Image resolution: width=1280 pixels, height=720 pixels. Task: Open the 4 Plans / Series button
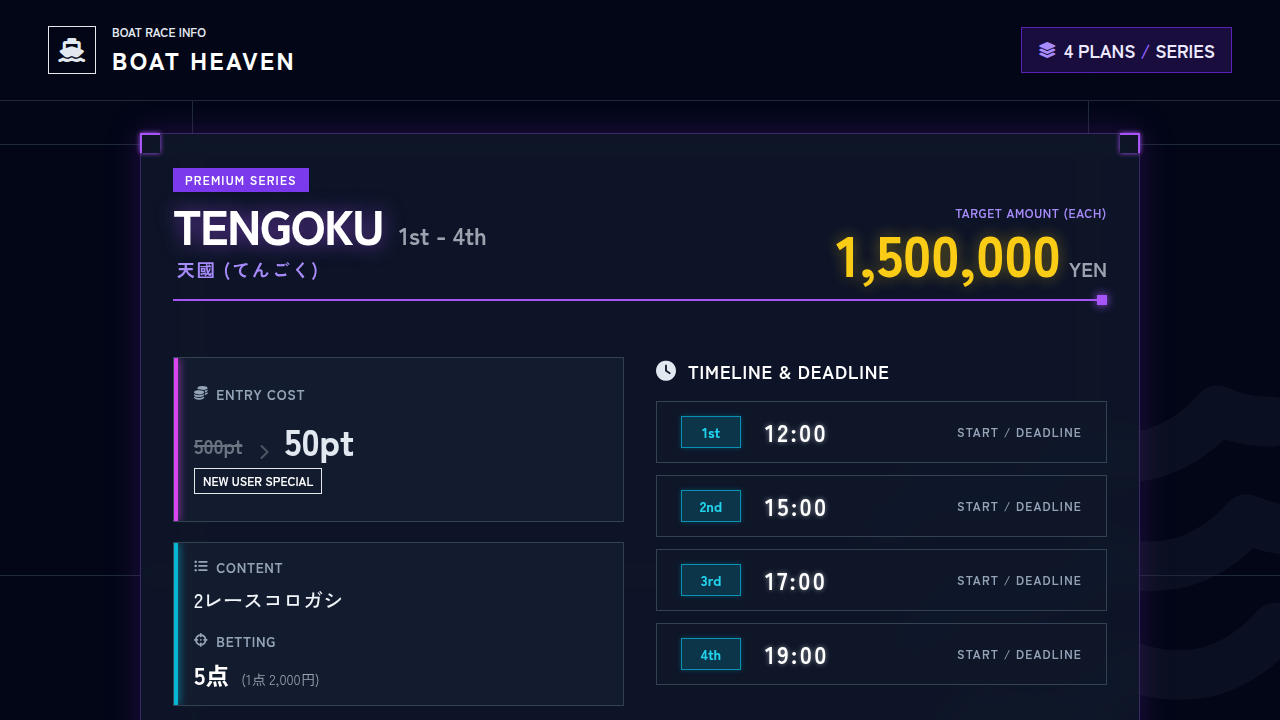(x=1126, y=51)
